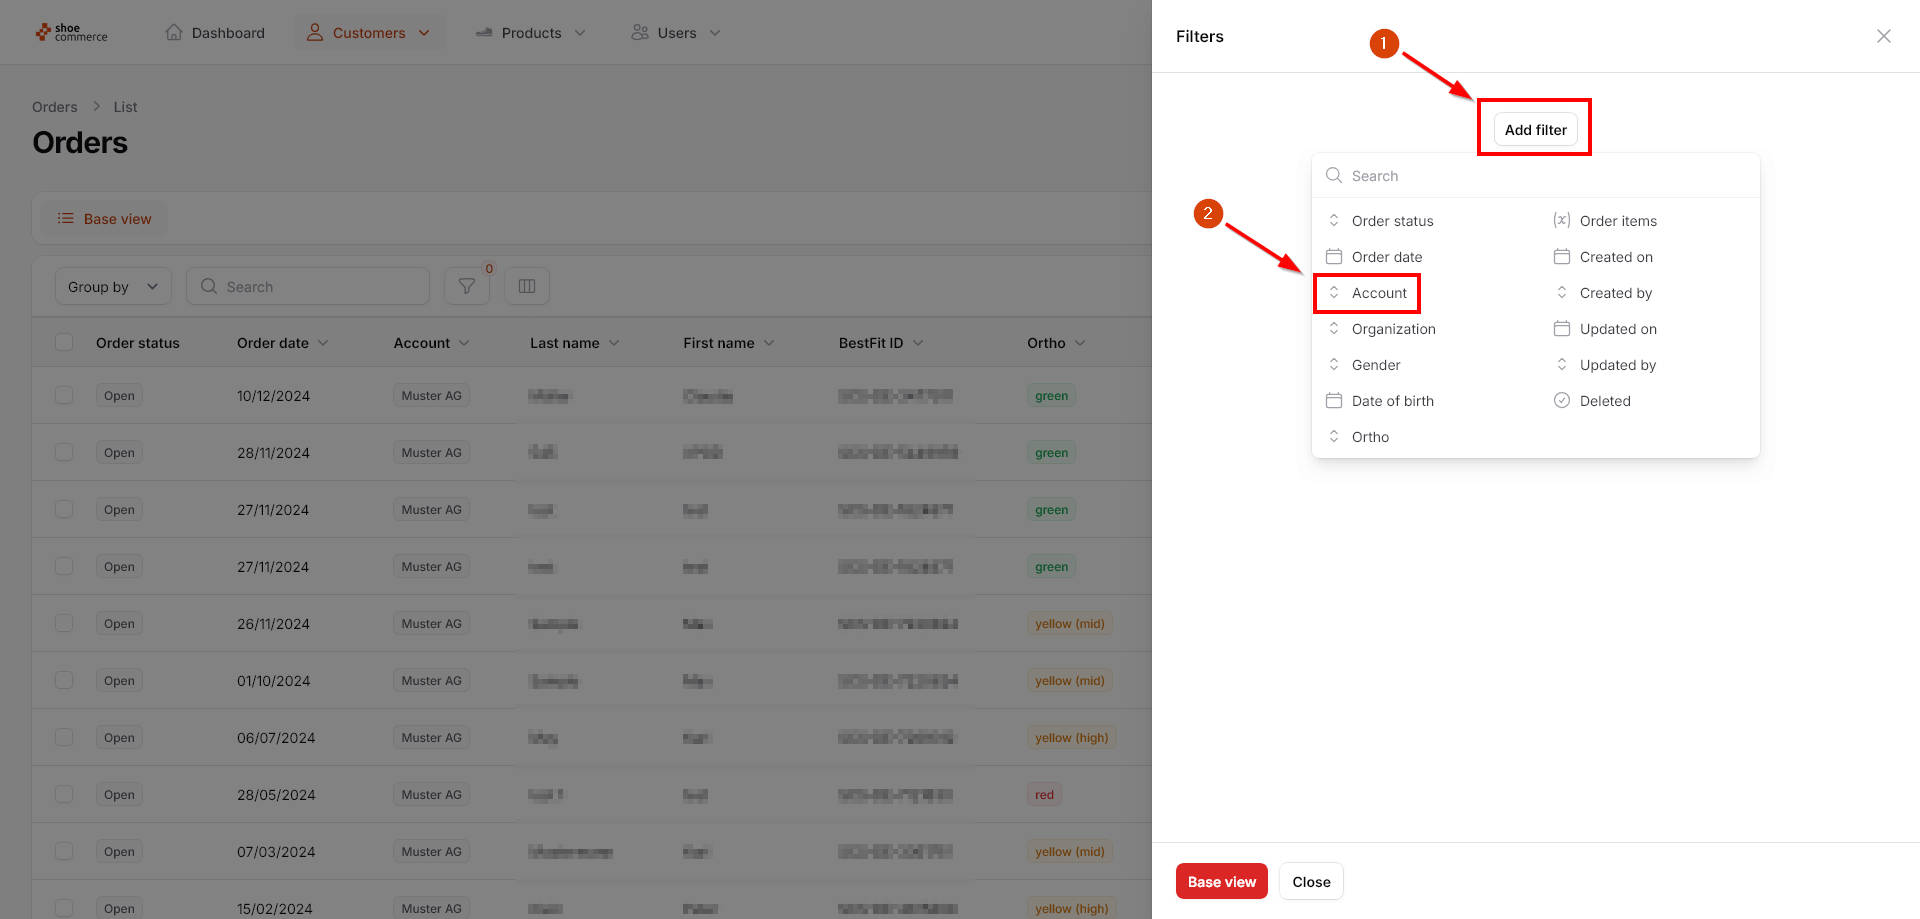Click the Close button in Filters panel
Viewport: 1920px width, 919px height.
tap(1311, 881)
